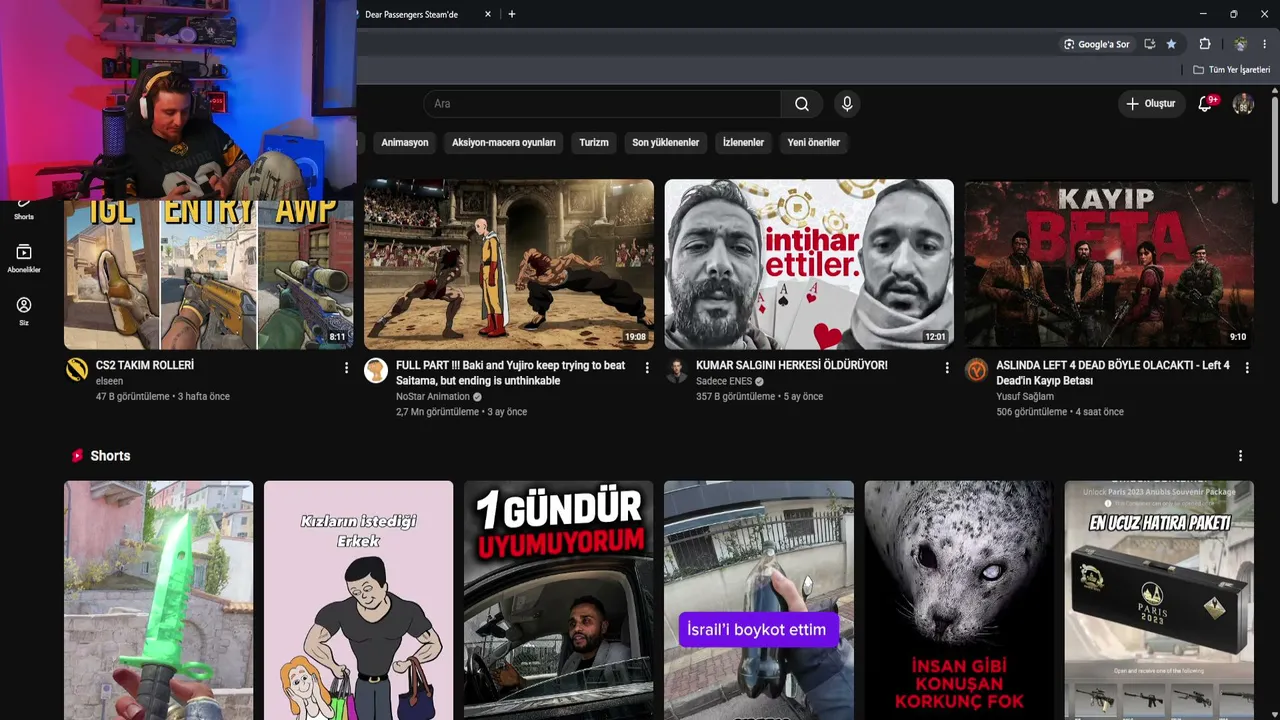Click the FULL PART Baki and Yujiro title
Screen dimensions: 1280x720
tap(511, 373)
